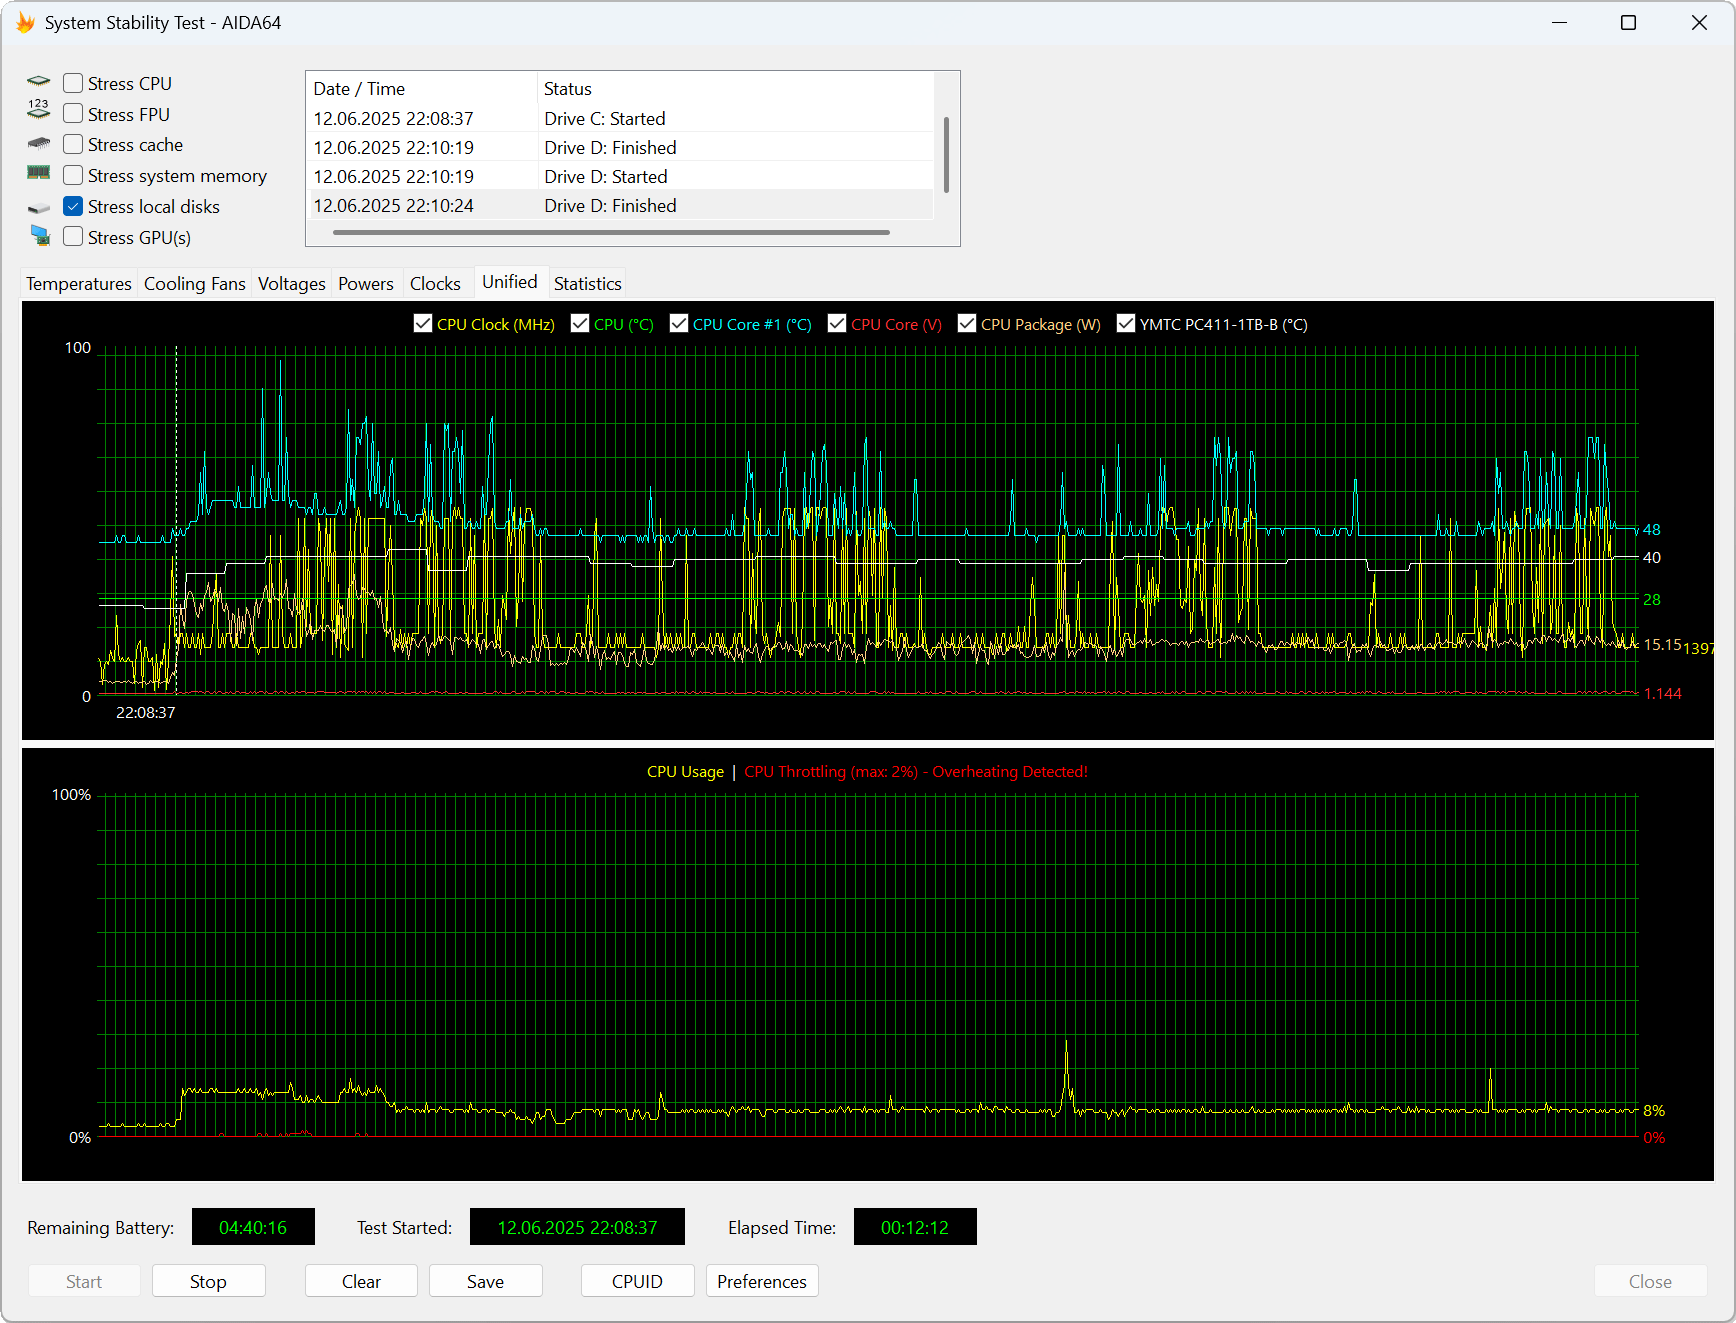Open the Cooling Fans tab
This screenshot has width=1736, height=1323.
tap(194, 284)
